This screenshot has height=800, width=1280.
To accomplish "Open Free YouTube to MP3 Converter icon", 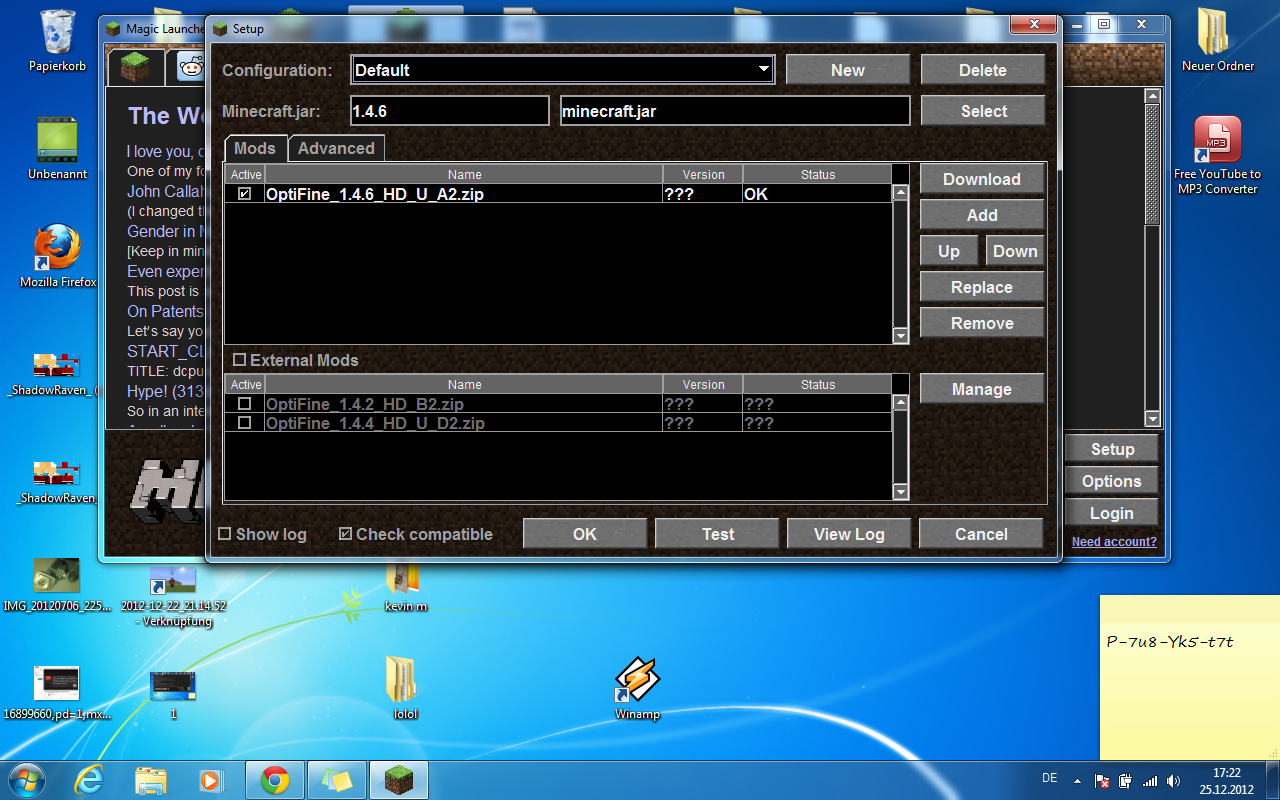I will [x=1217, y=142].
